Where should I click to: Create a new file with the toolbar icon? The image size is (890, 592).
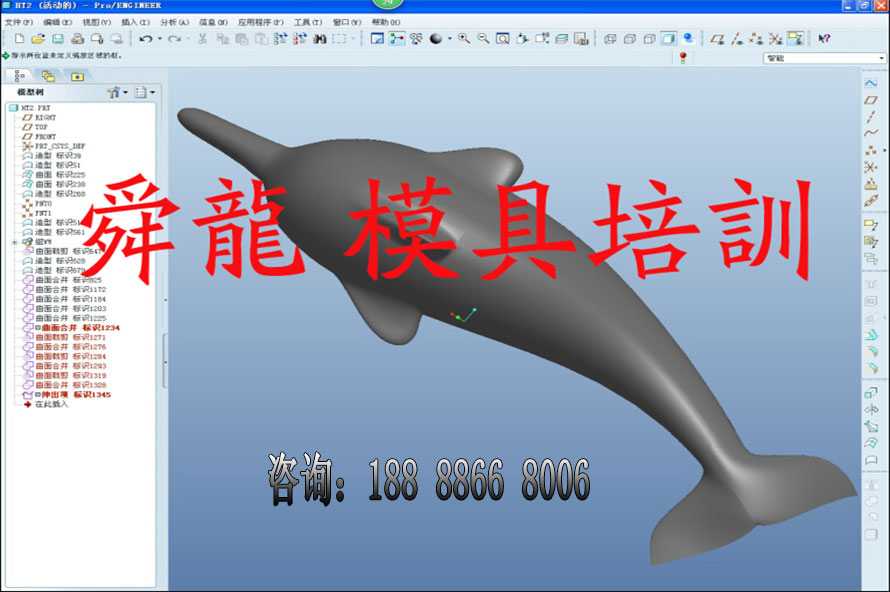coord(19,39)
